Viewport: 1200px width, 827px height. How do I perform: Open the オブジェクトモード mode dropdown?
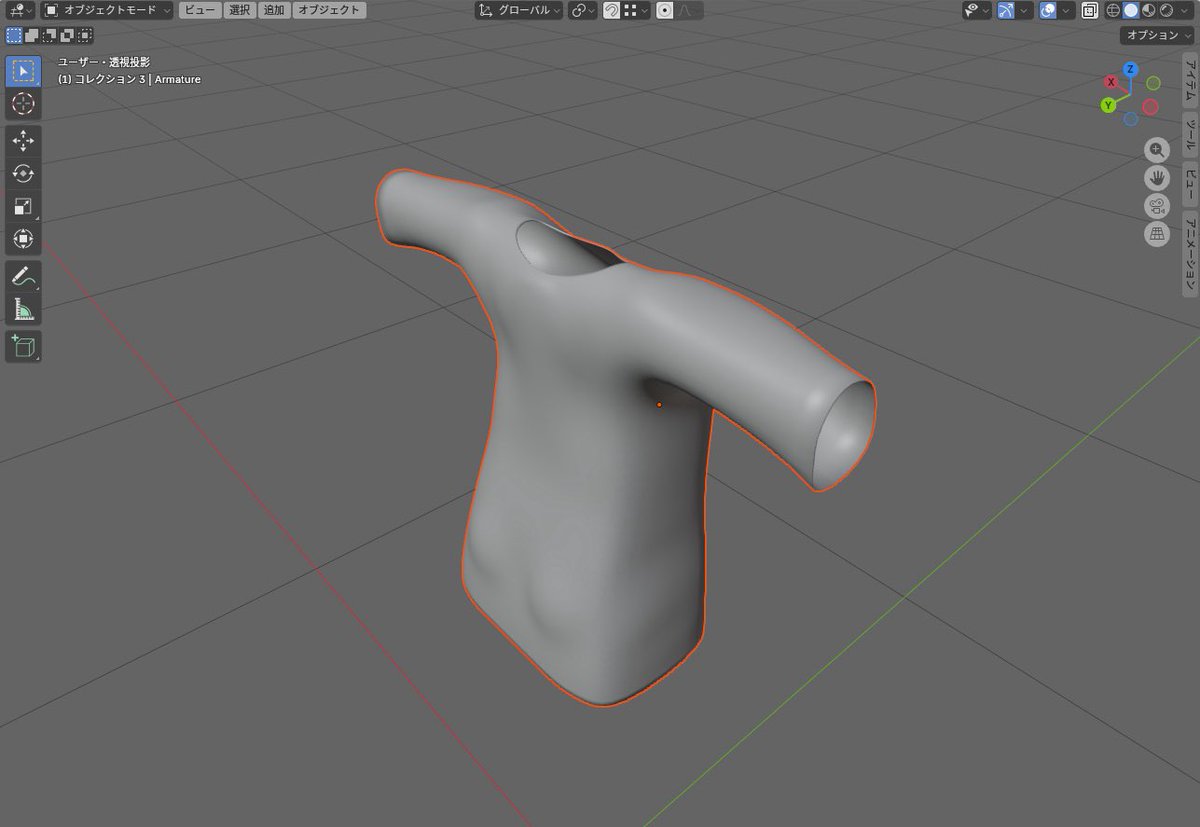(x=107, y=10)
